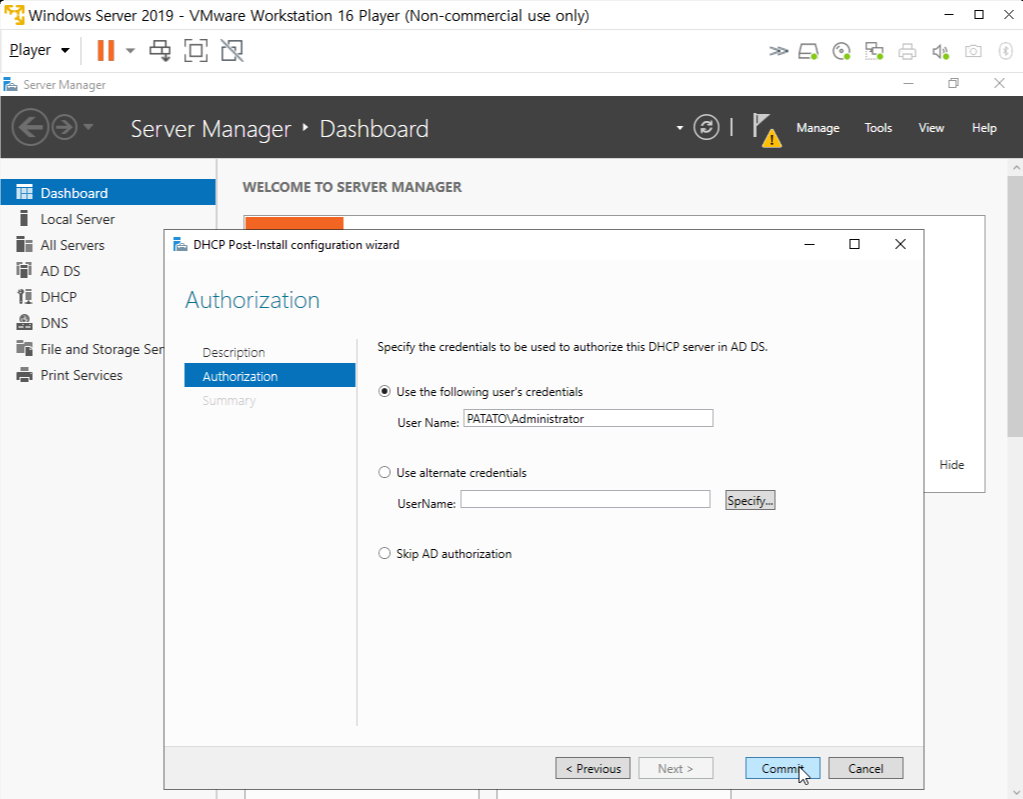Go to the Description step in wizard
1023x799 pixels.
234,352
